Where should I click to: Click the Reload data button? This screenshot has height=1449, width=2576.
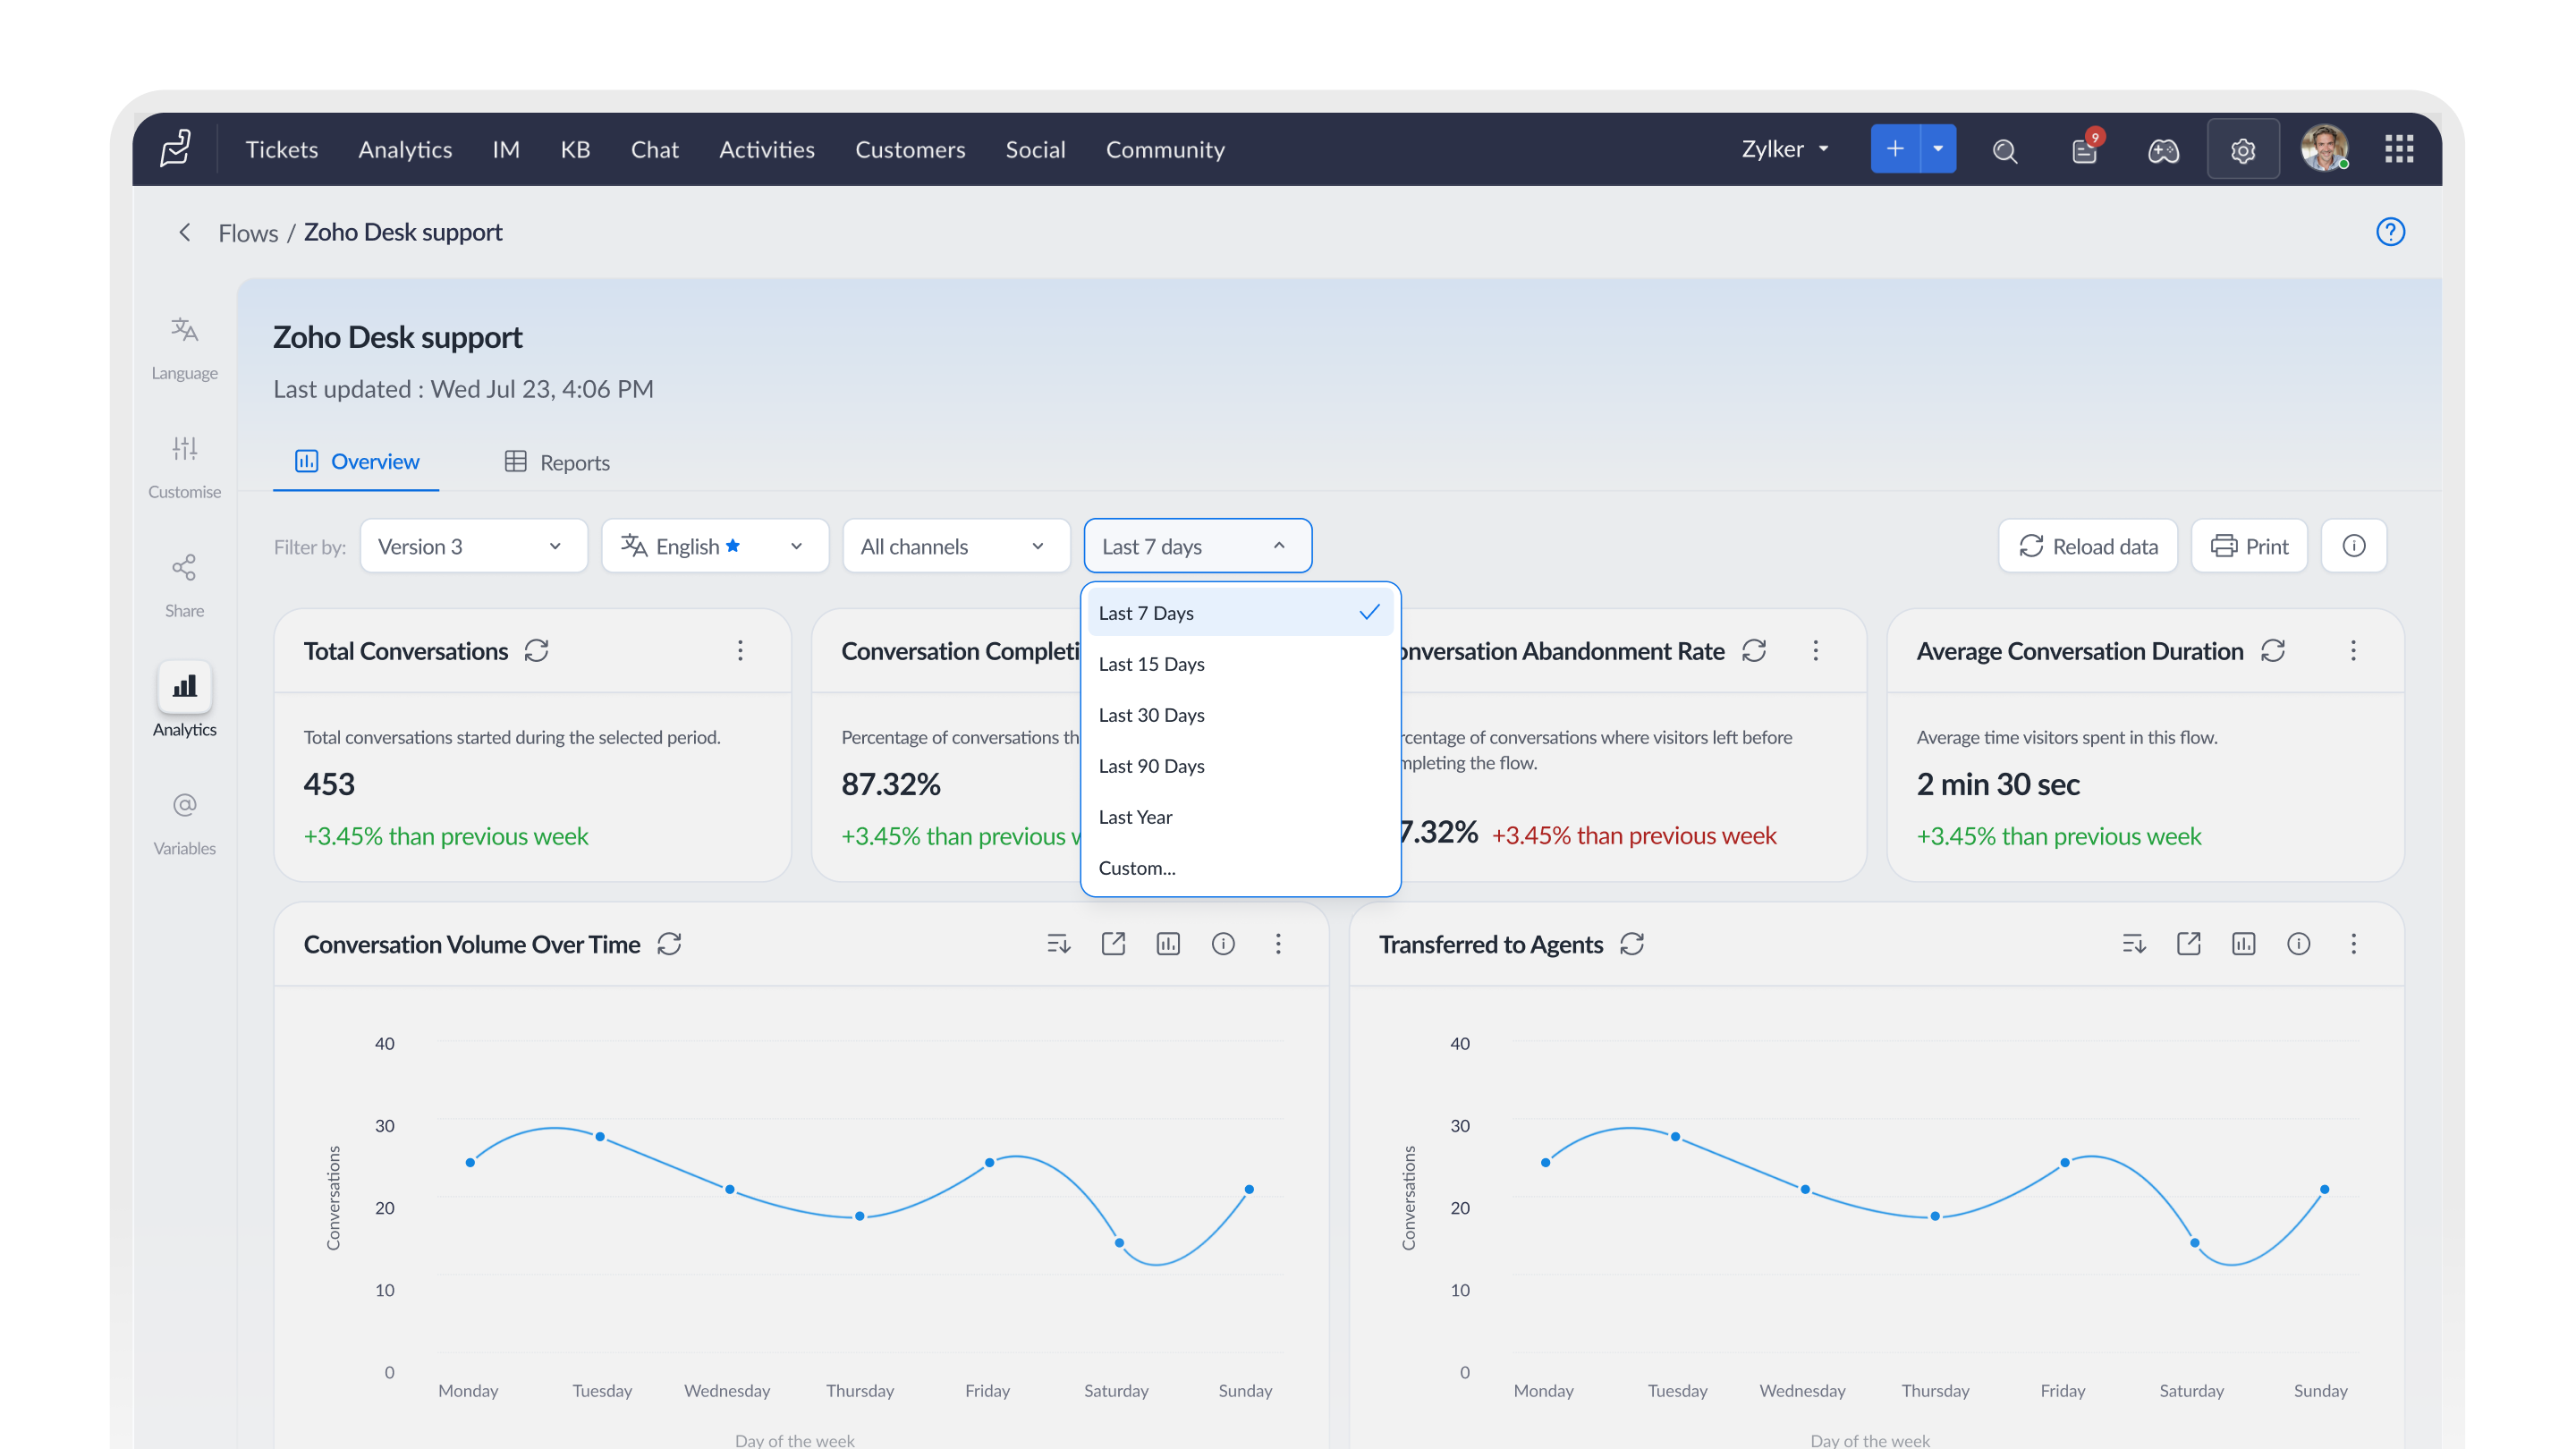(x=2087, y=546)
